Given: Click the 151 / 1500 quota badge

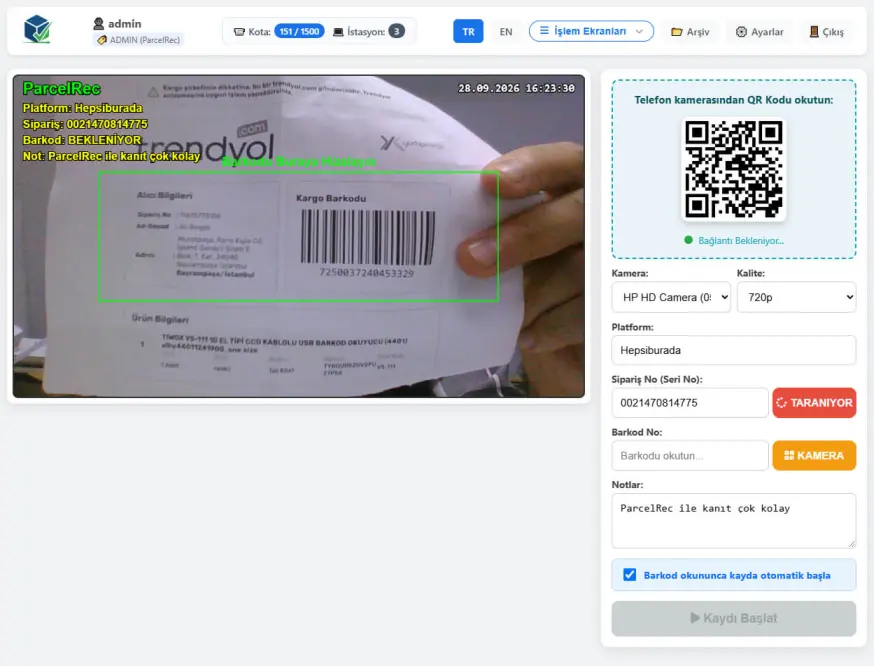Looking at the screenshot, I should pos(299,31).
